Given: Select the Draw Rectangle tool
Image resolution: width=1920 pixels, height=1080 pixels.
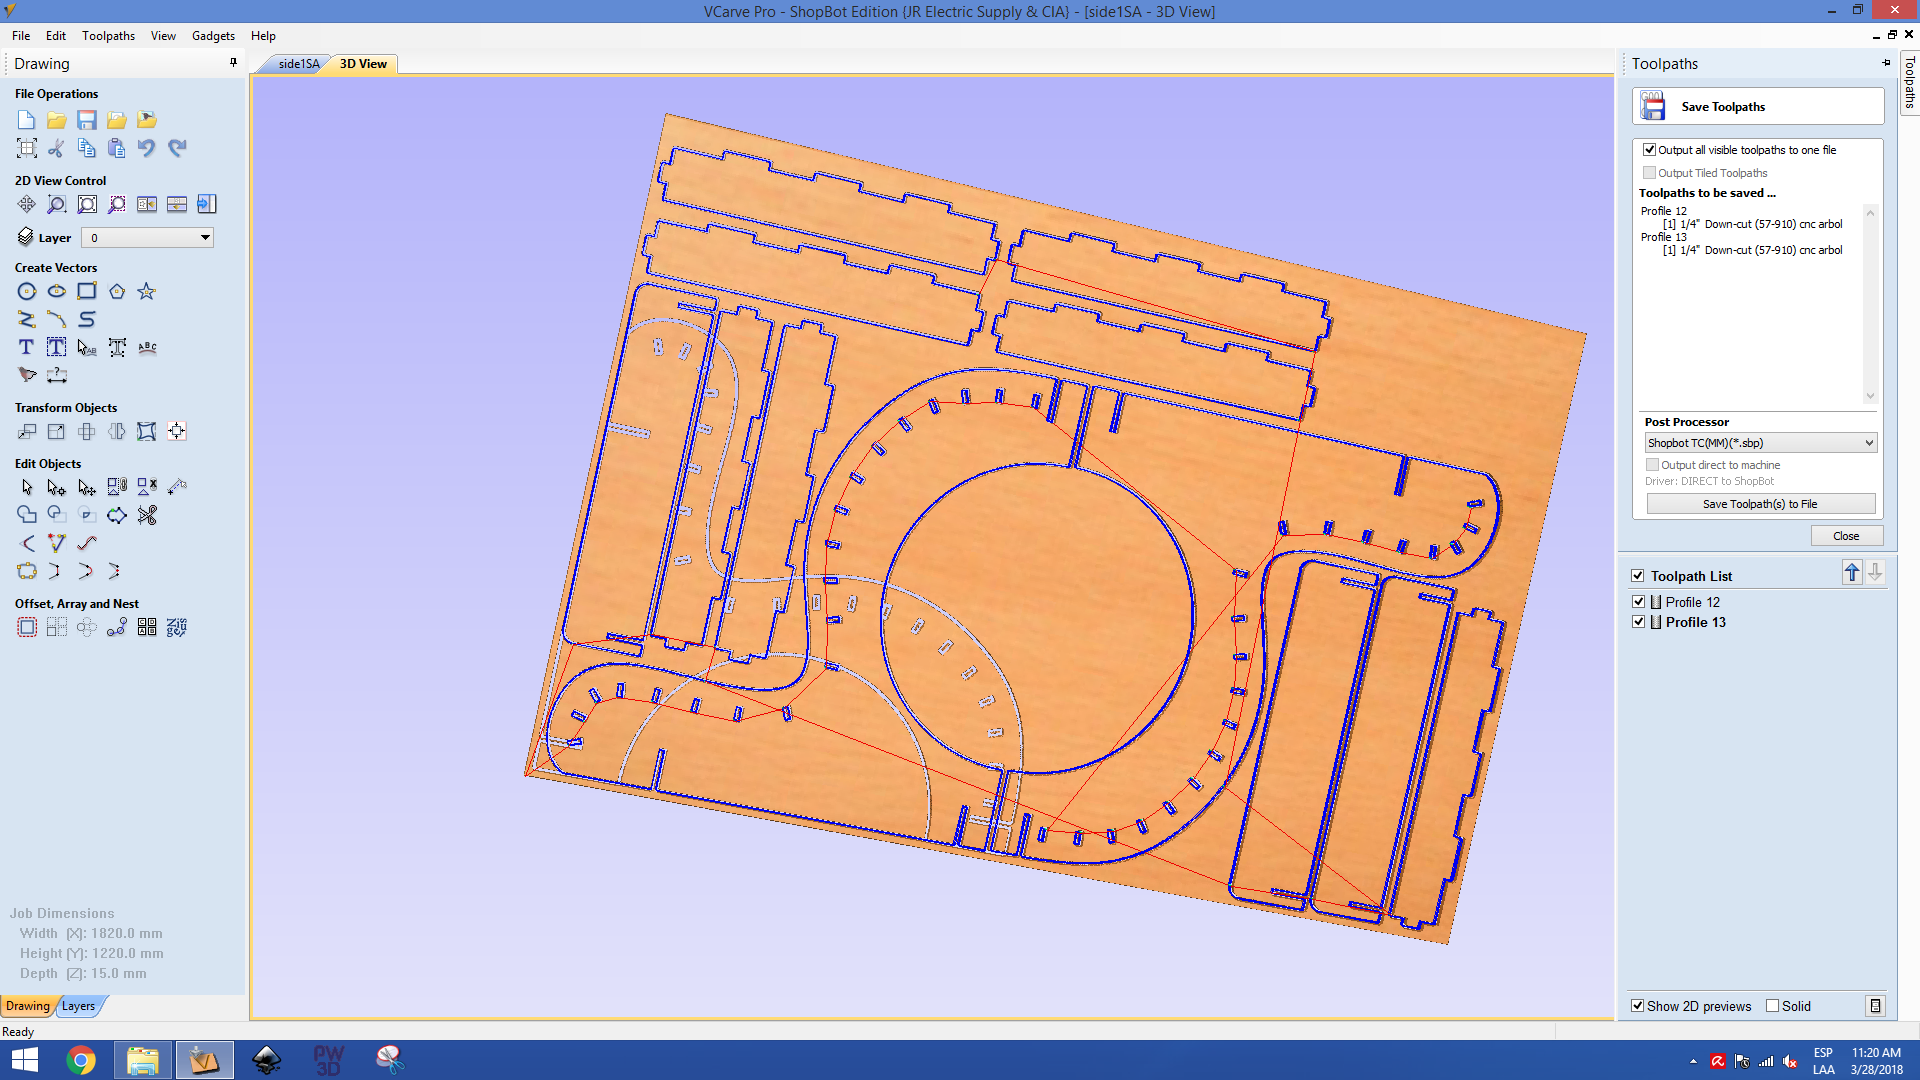Looking at the screenshot, I should pos(87,291).
